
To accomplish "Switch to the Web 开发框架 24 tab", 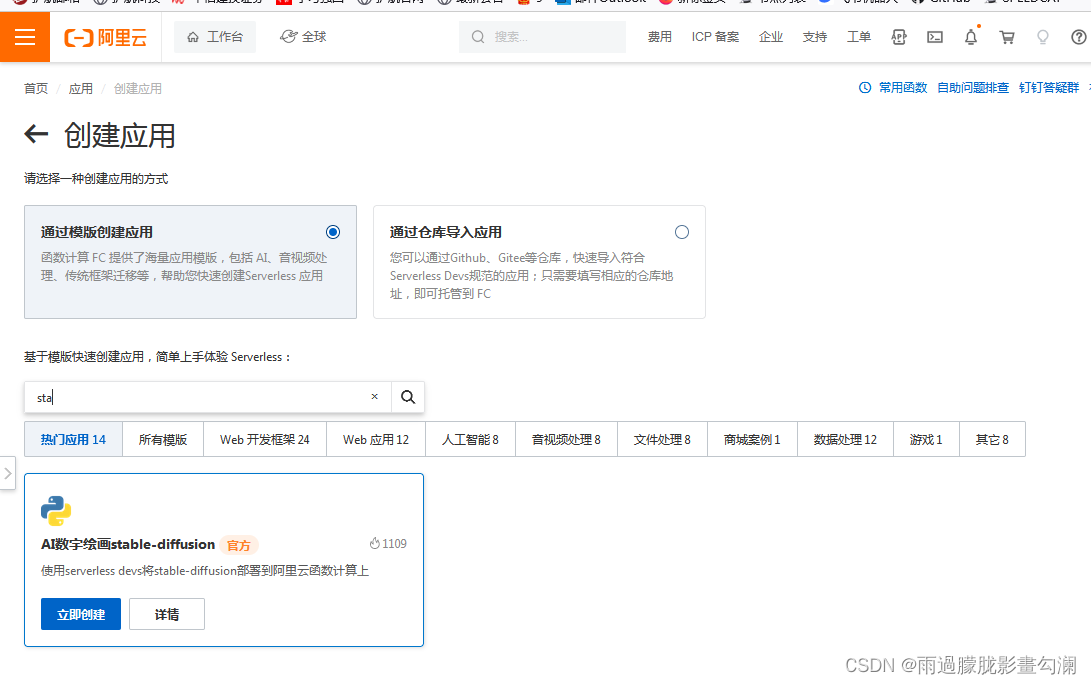I will click(264, 439).
